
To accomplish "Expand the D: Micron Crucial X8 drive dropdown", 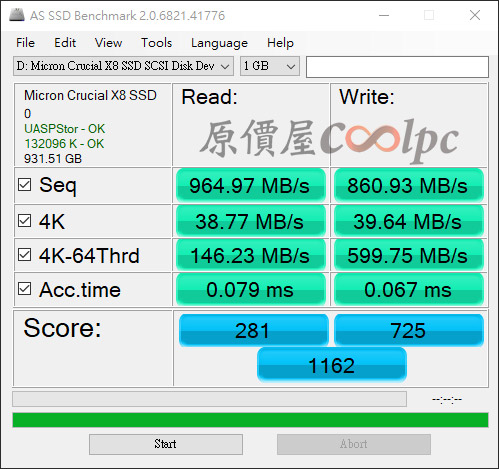I will (123, 66).
